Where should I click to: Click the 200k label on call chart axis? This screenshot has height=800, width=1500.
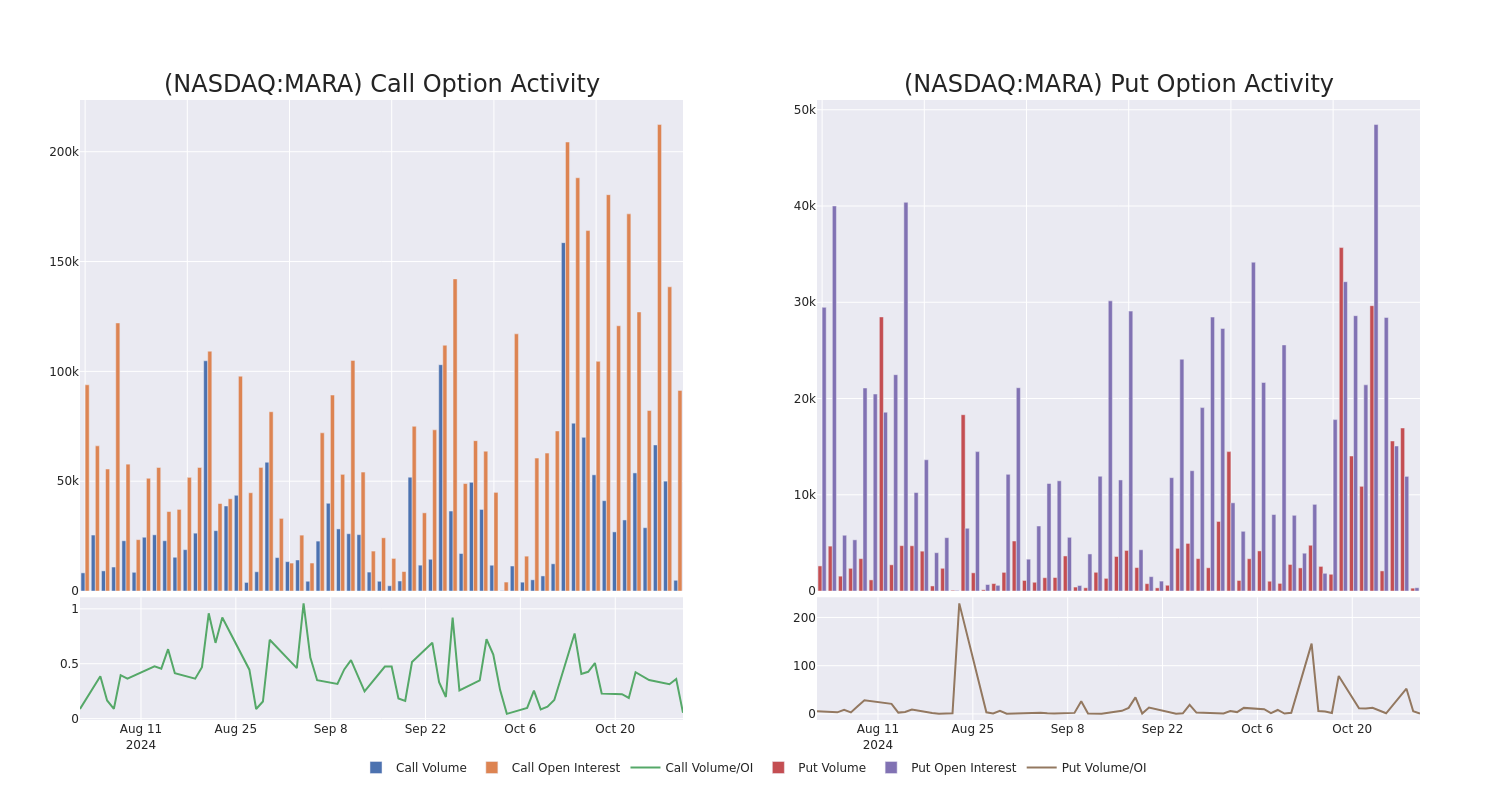click(64, 152)
